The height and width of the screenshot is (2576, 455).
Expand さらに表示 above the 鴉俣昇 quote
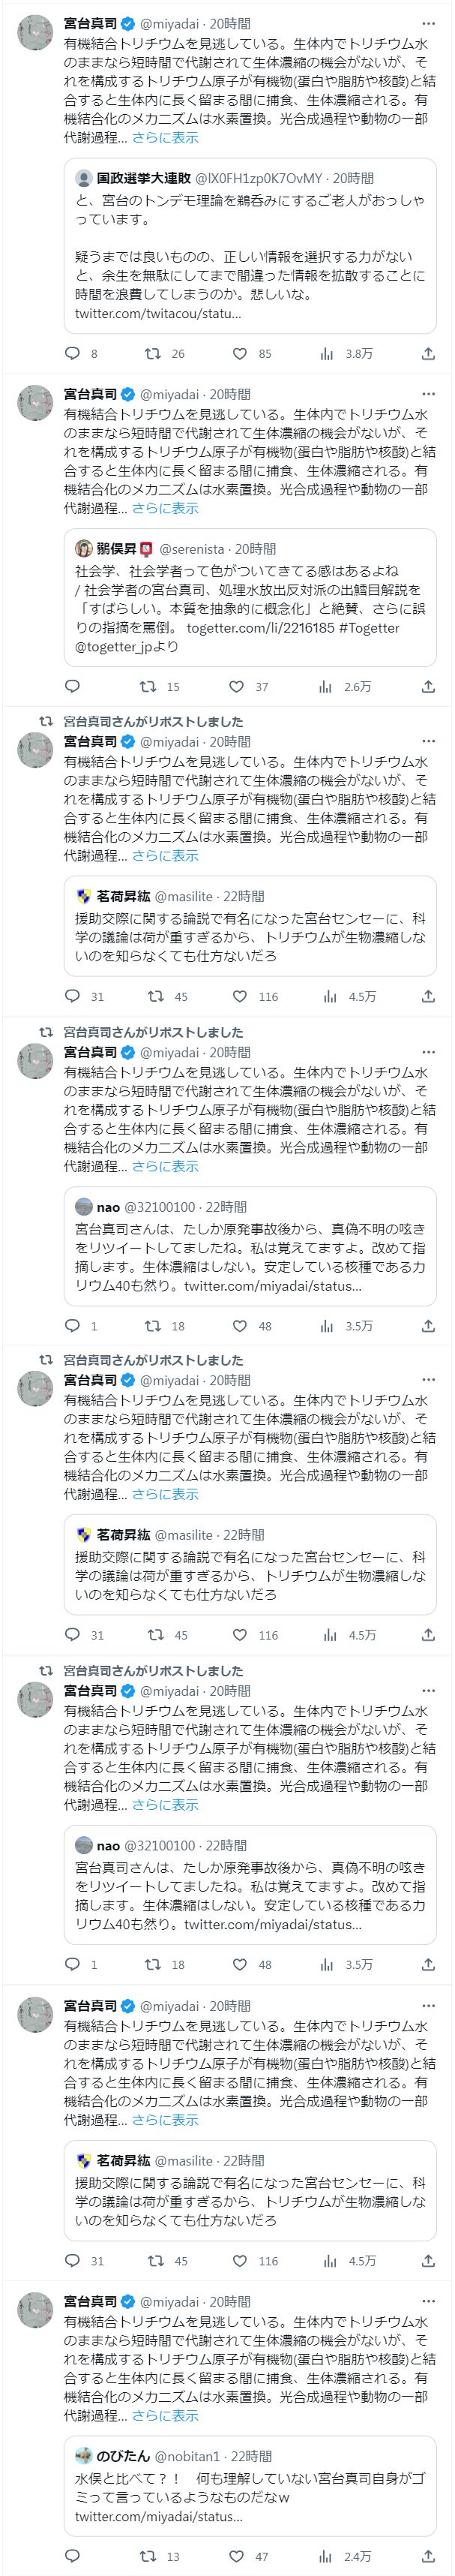coord(165,508)
